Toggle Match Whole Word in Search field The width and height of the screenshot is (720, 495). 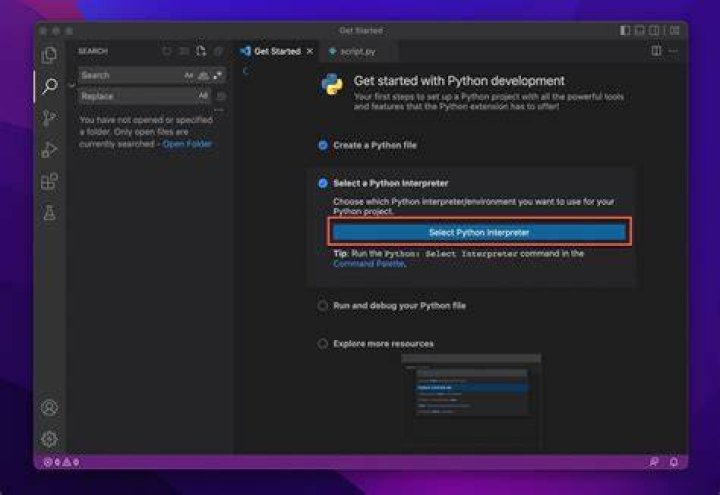click(203, 75)
